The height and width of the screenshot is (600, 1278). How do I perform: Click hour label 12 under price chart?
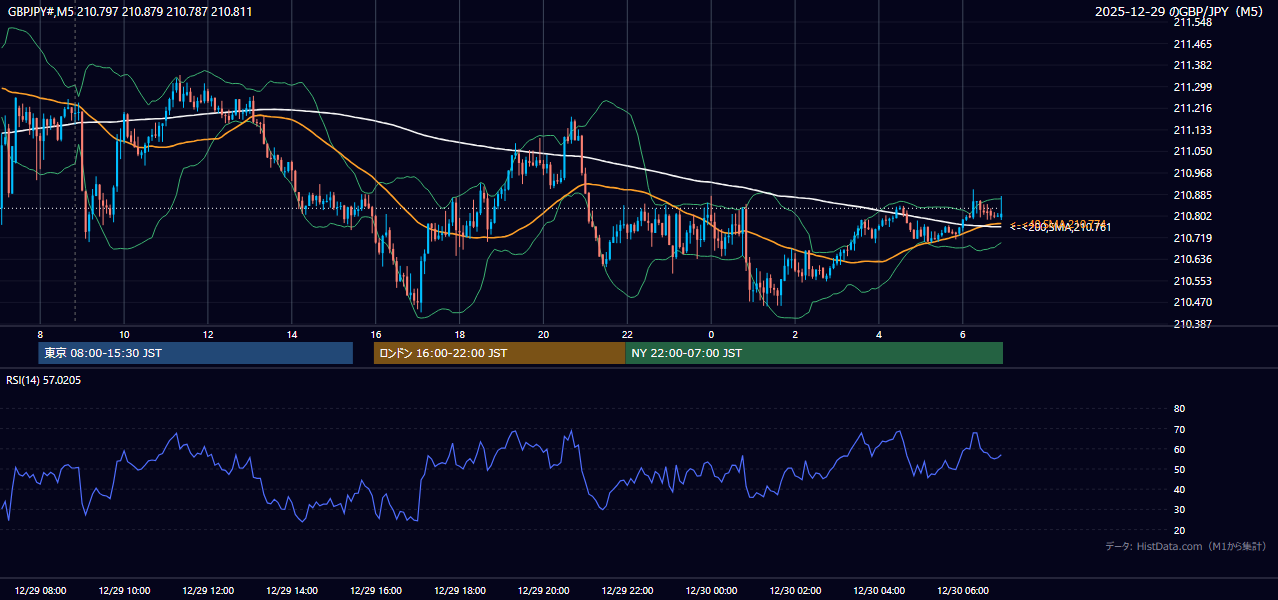(x=208, y=334)
